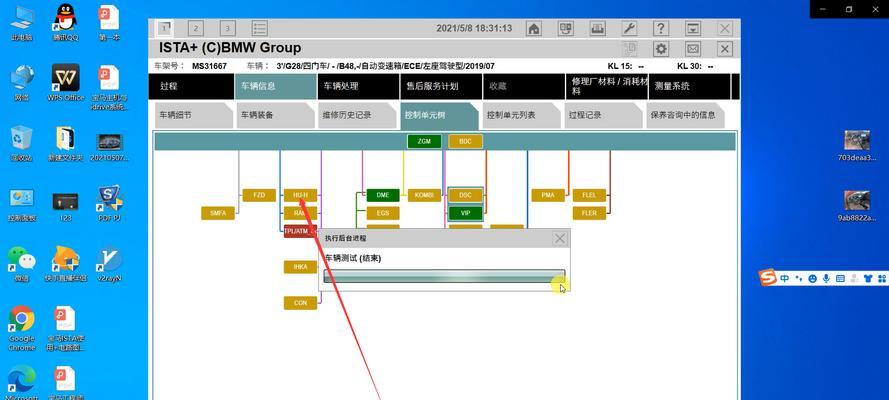Select the 控制单元列表 sub-tab

[521, 115]
